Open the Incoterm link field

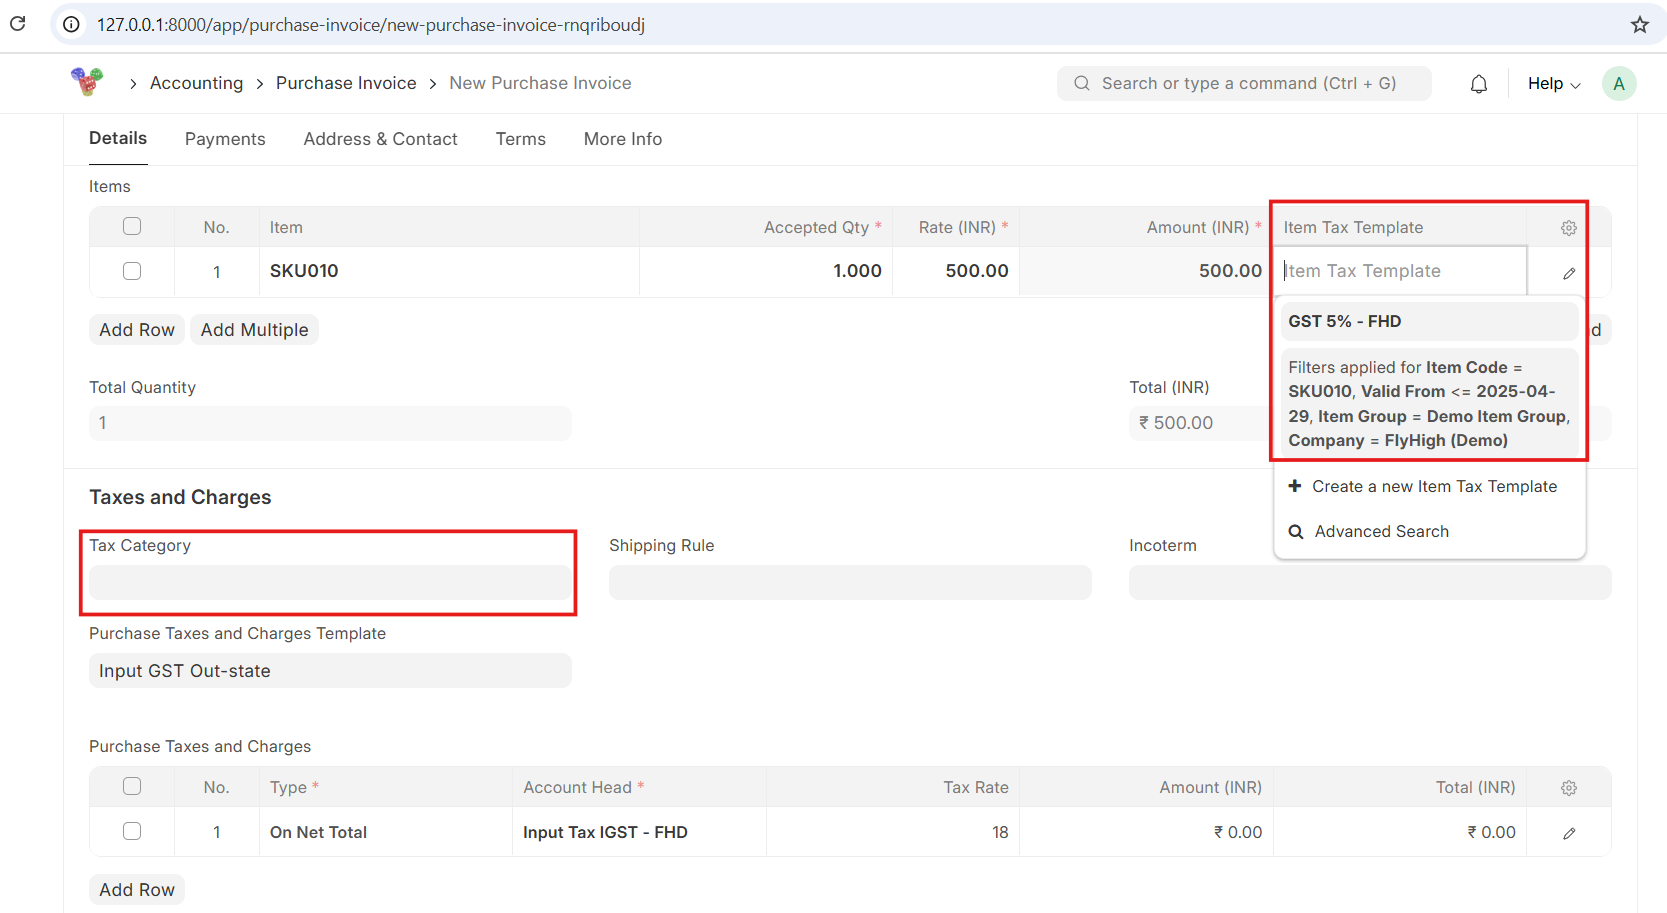coord(1370,582)
